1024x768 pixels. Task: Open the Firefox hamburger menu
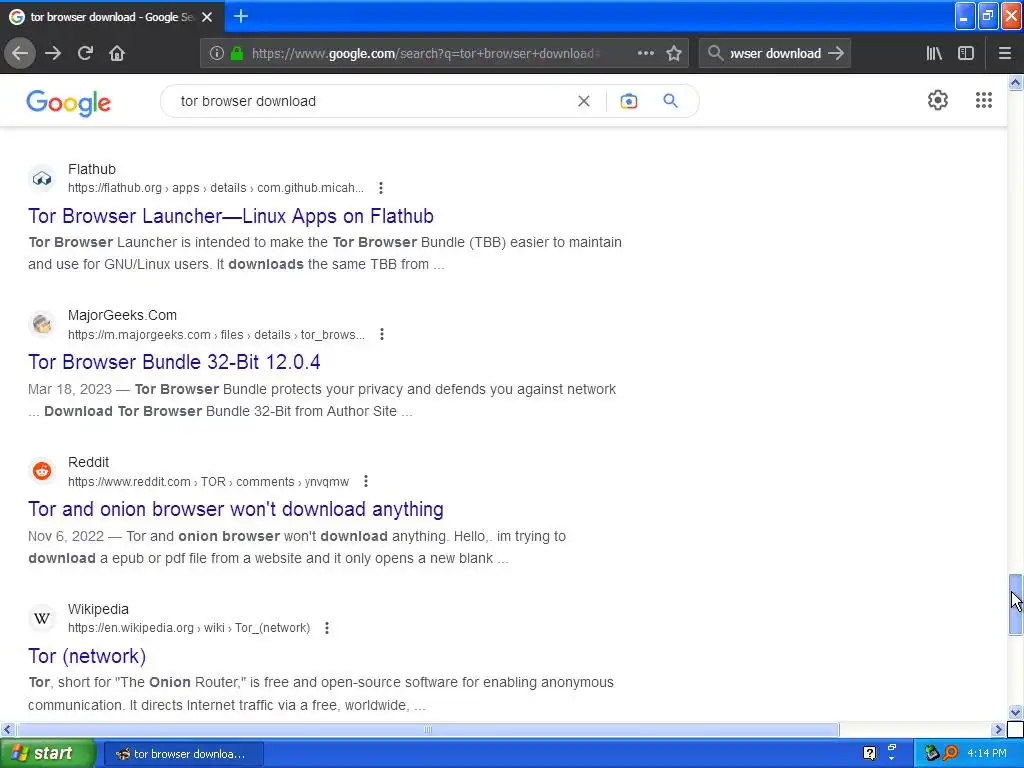pyautogui.click(x=1005, y=54)
